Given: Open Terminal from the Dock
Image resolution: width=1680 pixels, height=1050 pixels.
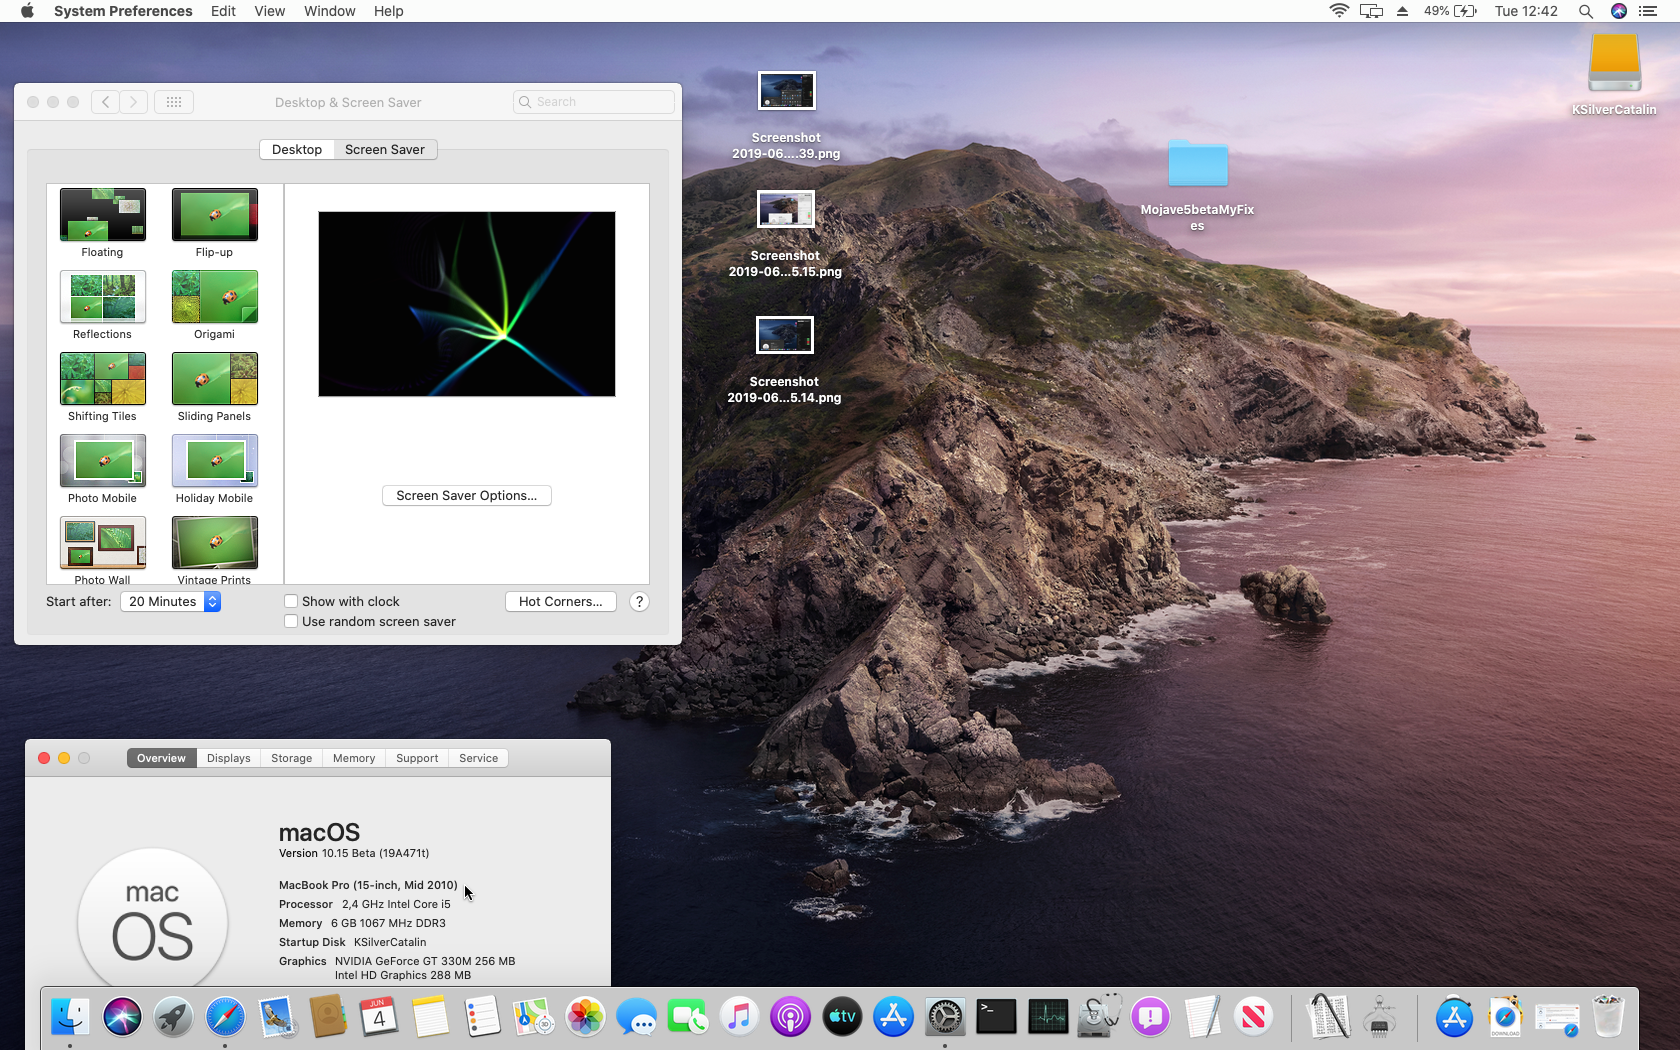Looking at the screenshot, I should (x=996, y=1018).
